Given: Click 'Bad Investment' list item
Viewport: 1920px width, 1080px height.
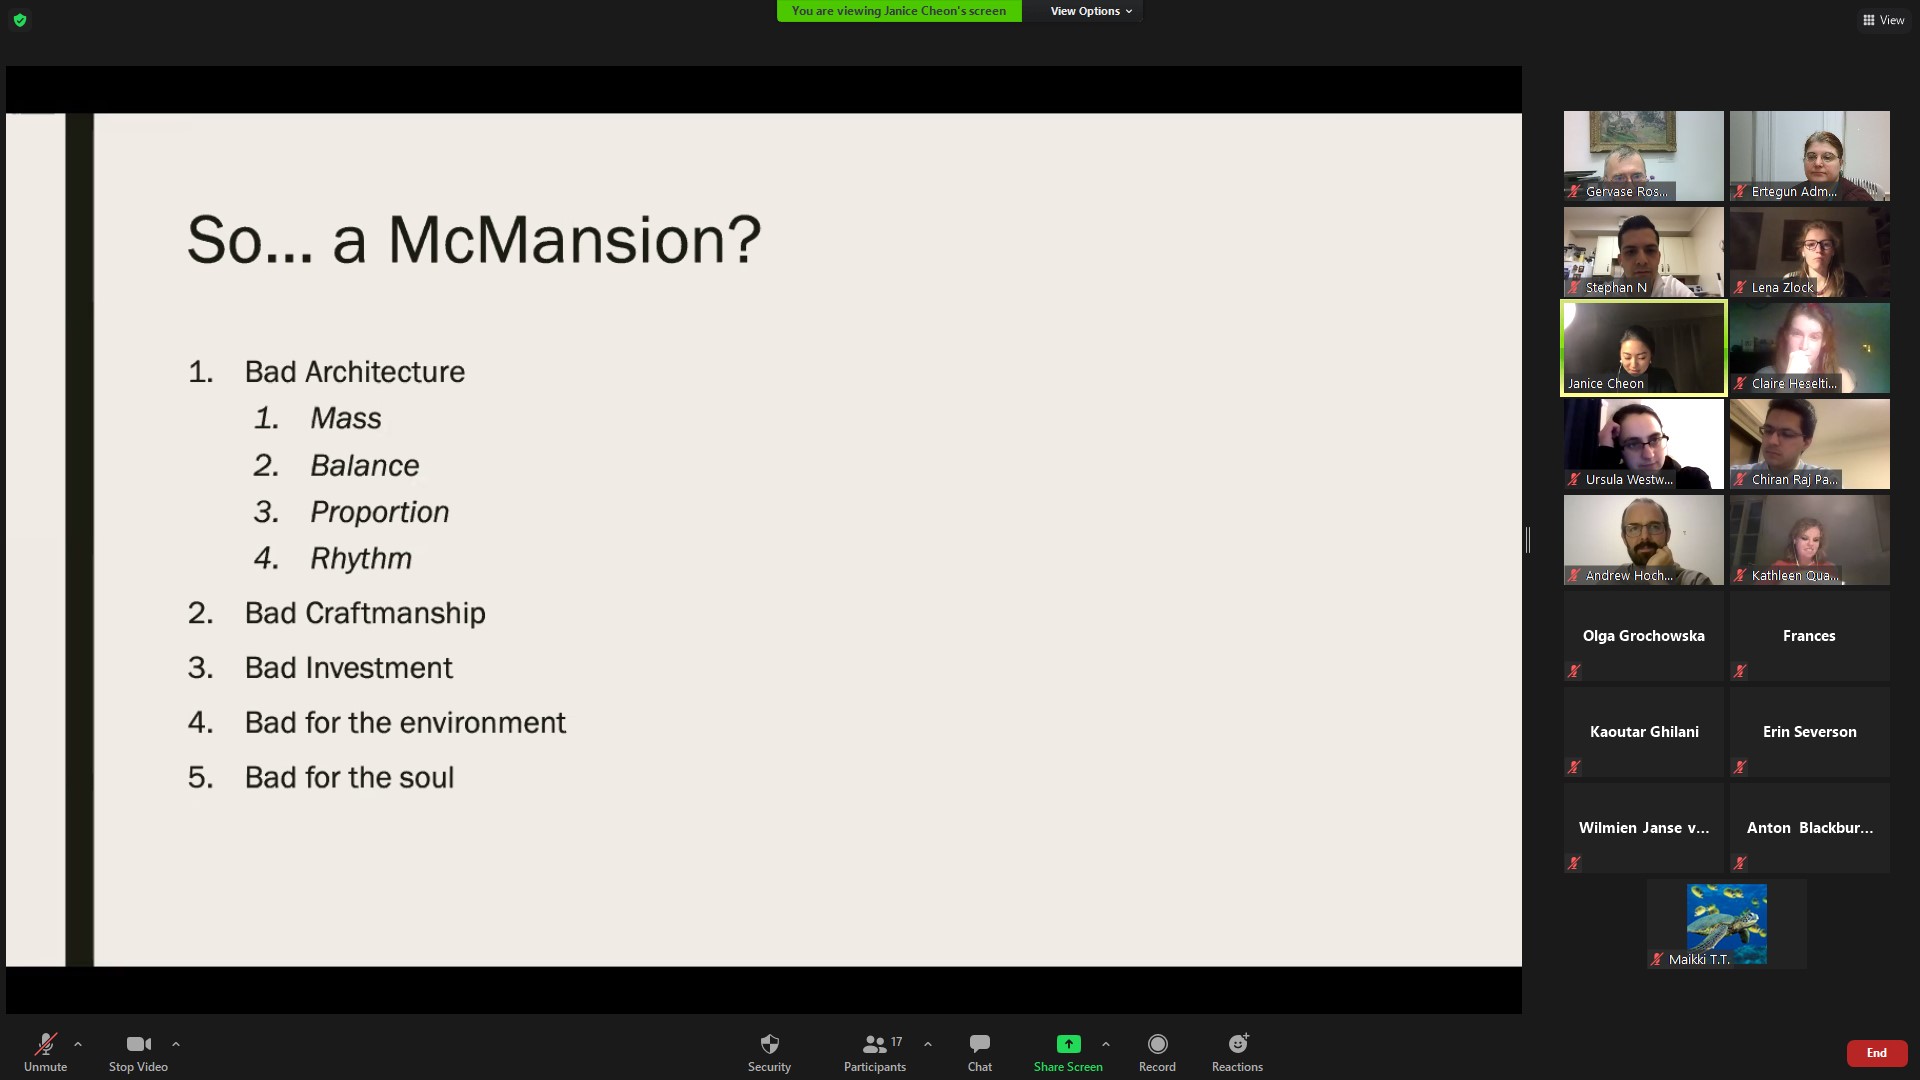Looking at the screenshot, I should 349,668.
